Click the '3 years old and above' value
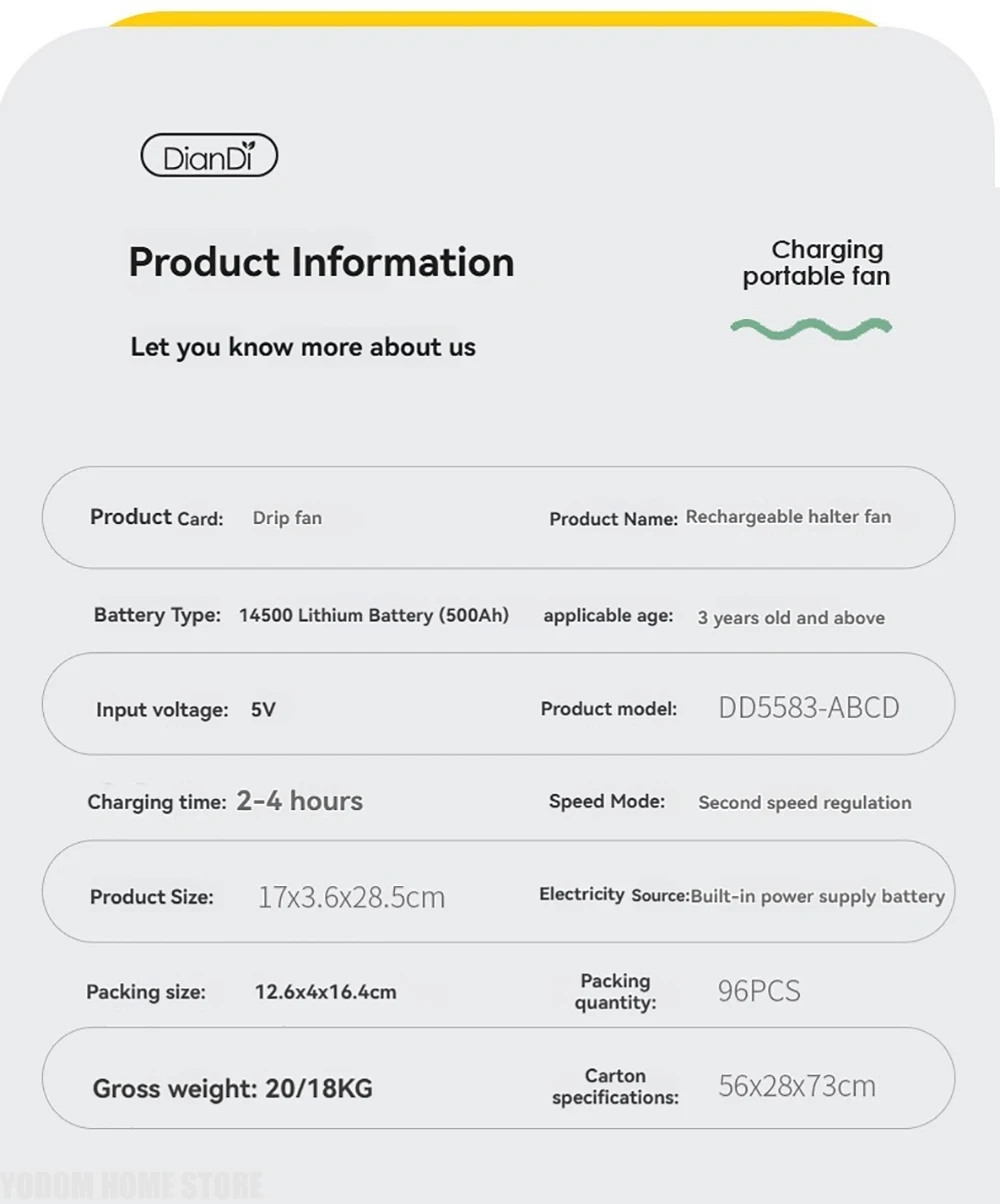 click(791, 618)
